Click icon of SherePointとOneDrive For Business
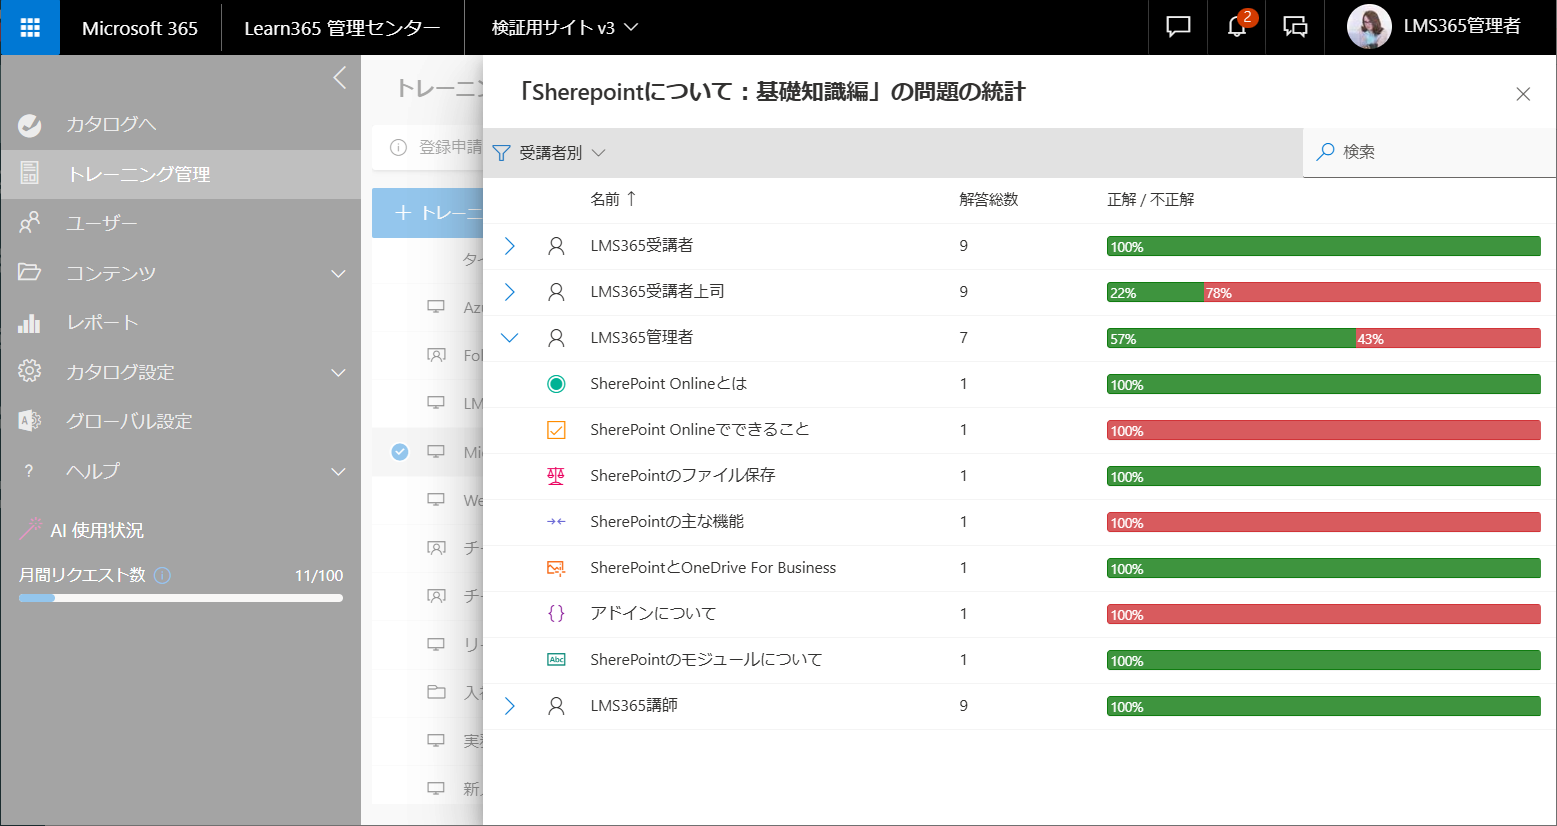The width and height of the screenshot is (1557, 826). pos(557,568)
